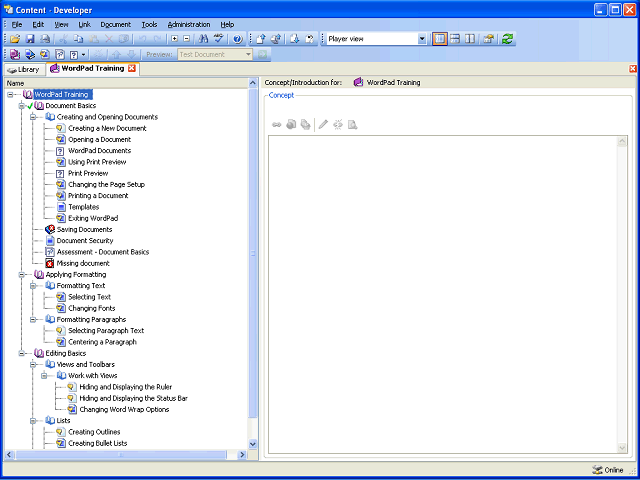Collapse the WordPad Training root node
Image resolution: width=640 pixels, height=480 pixels.
[10, 95]
